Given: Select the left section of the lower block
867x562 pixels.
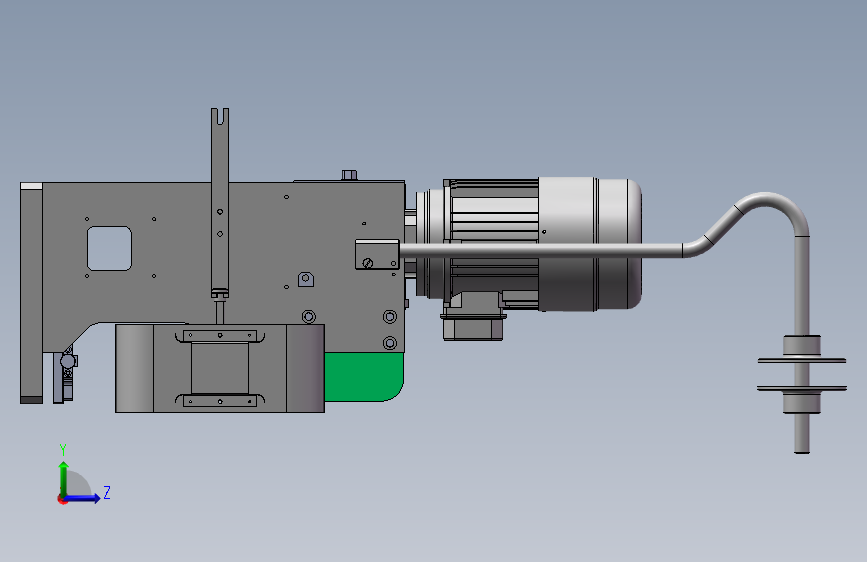Looking at the screenshot, I should tap(134, 368).
